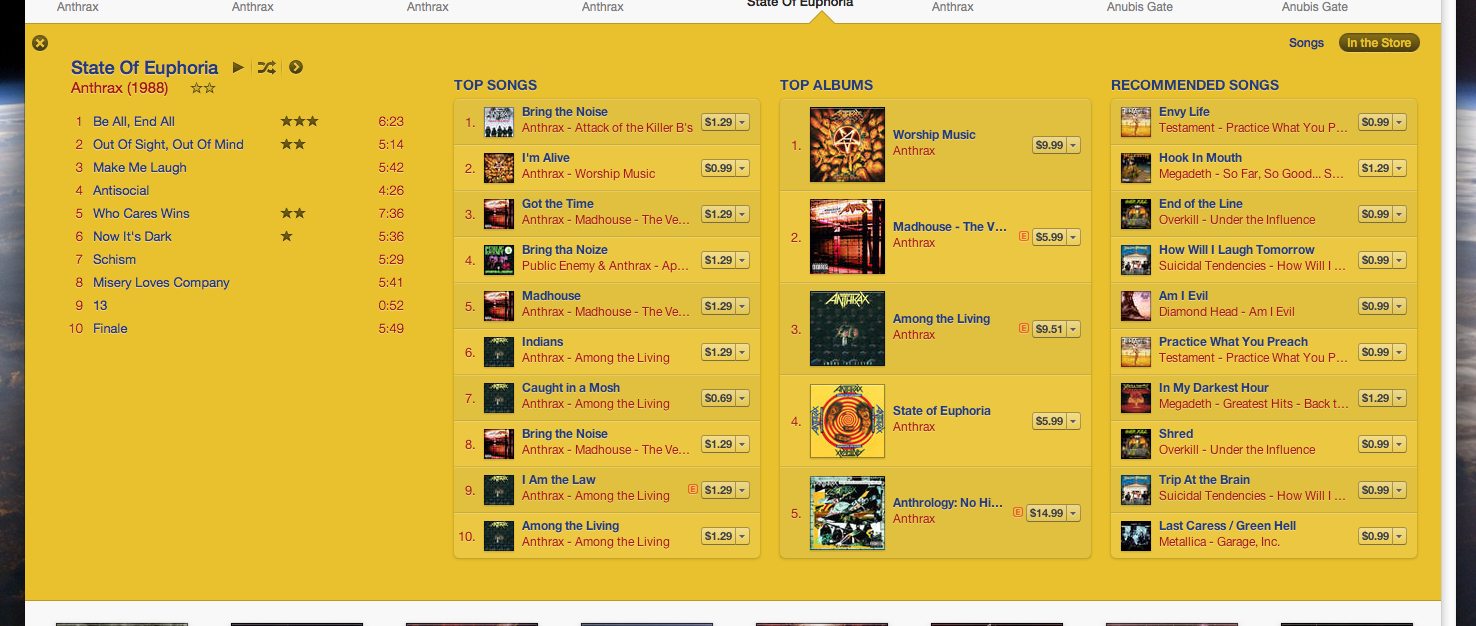The image size is (1476, 626).
Task: Switch to the Songs view
Action: point(1306,43)
